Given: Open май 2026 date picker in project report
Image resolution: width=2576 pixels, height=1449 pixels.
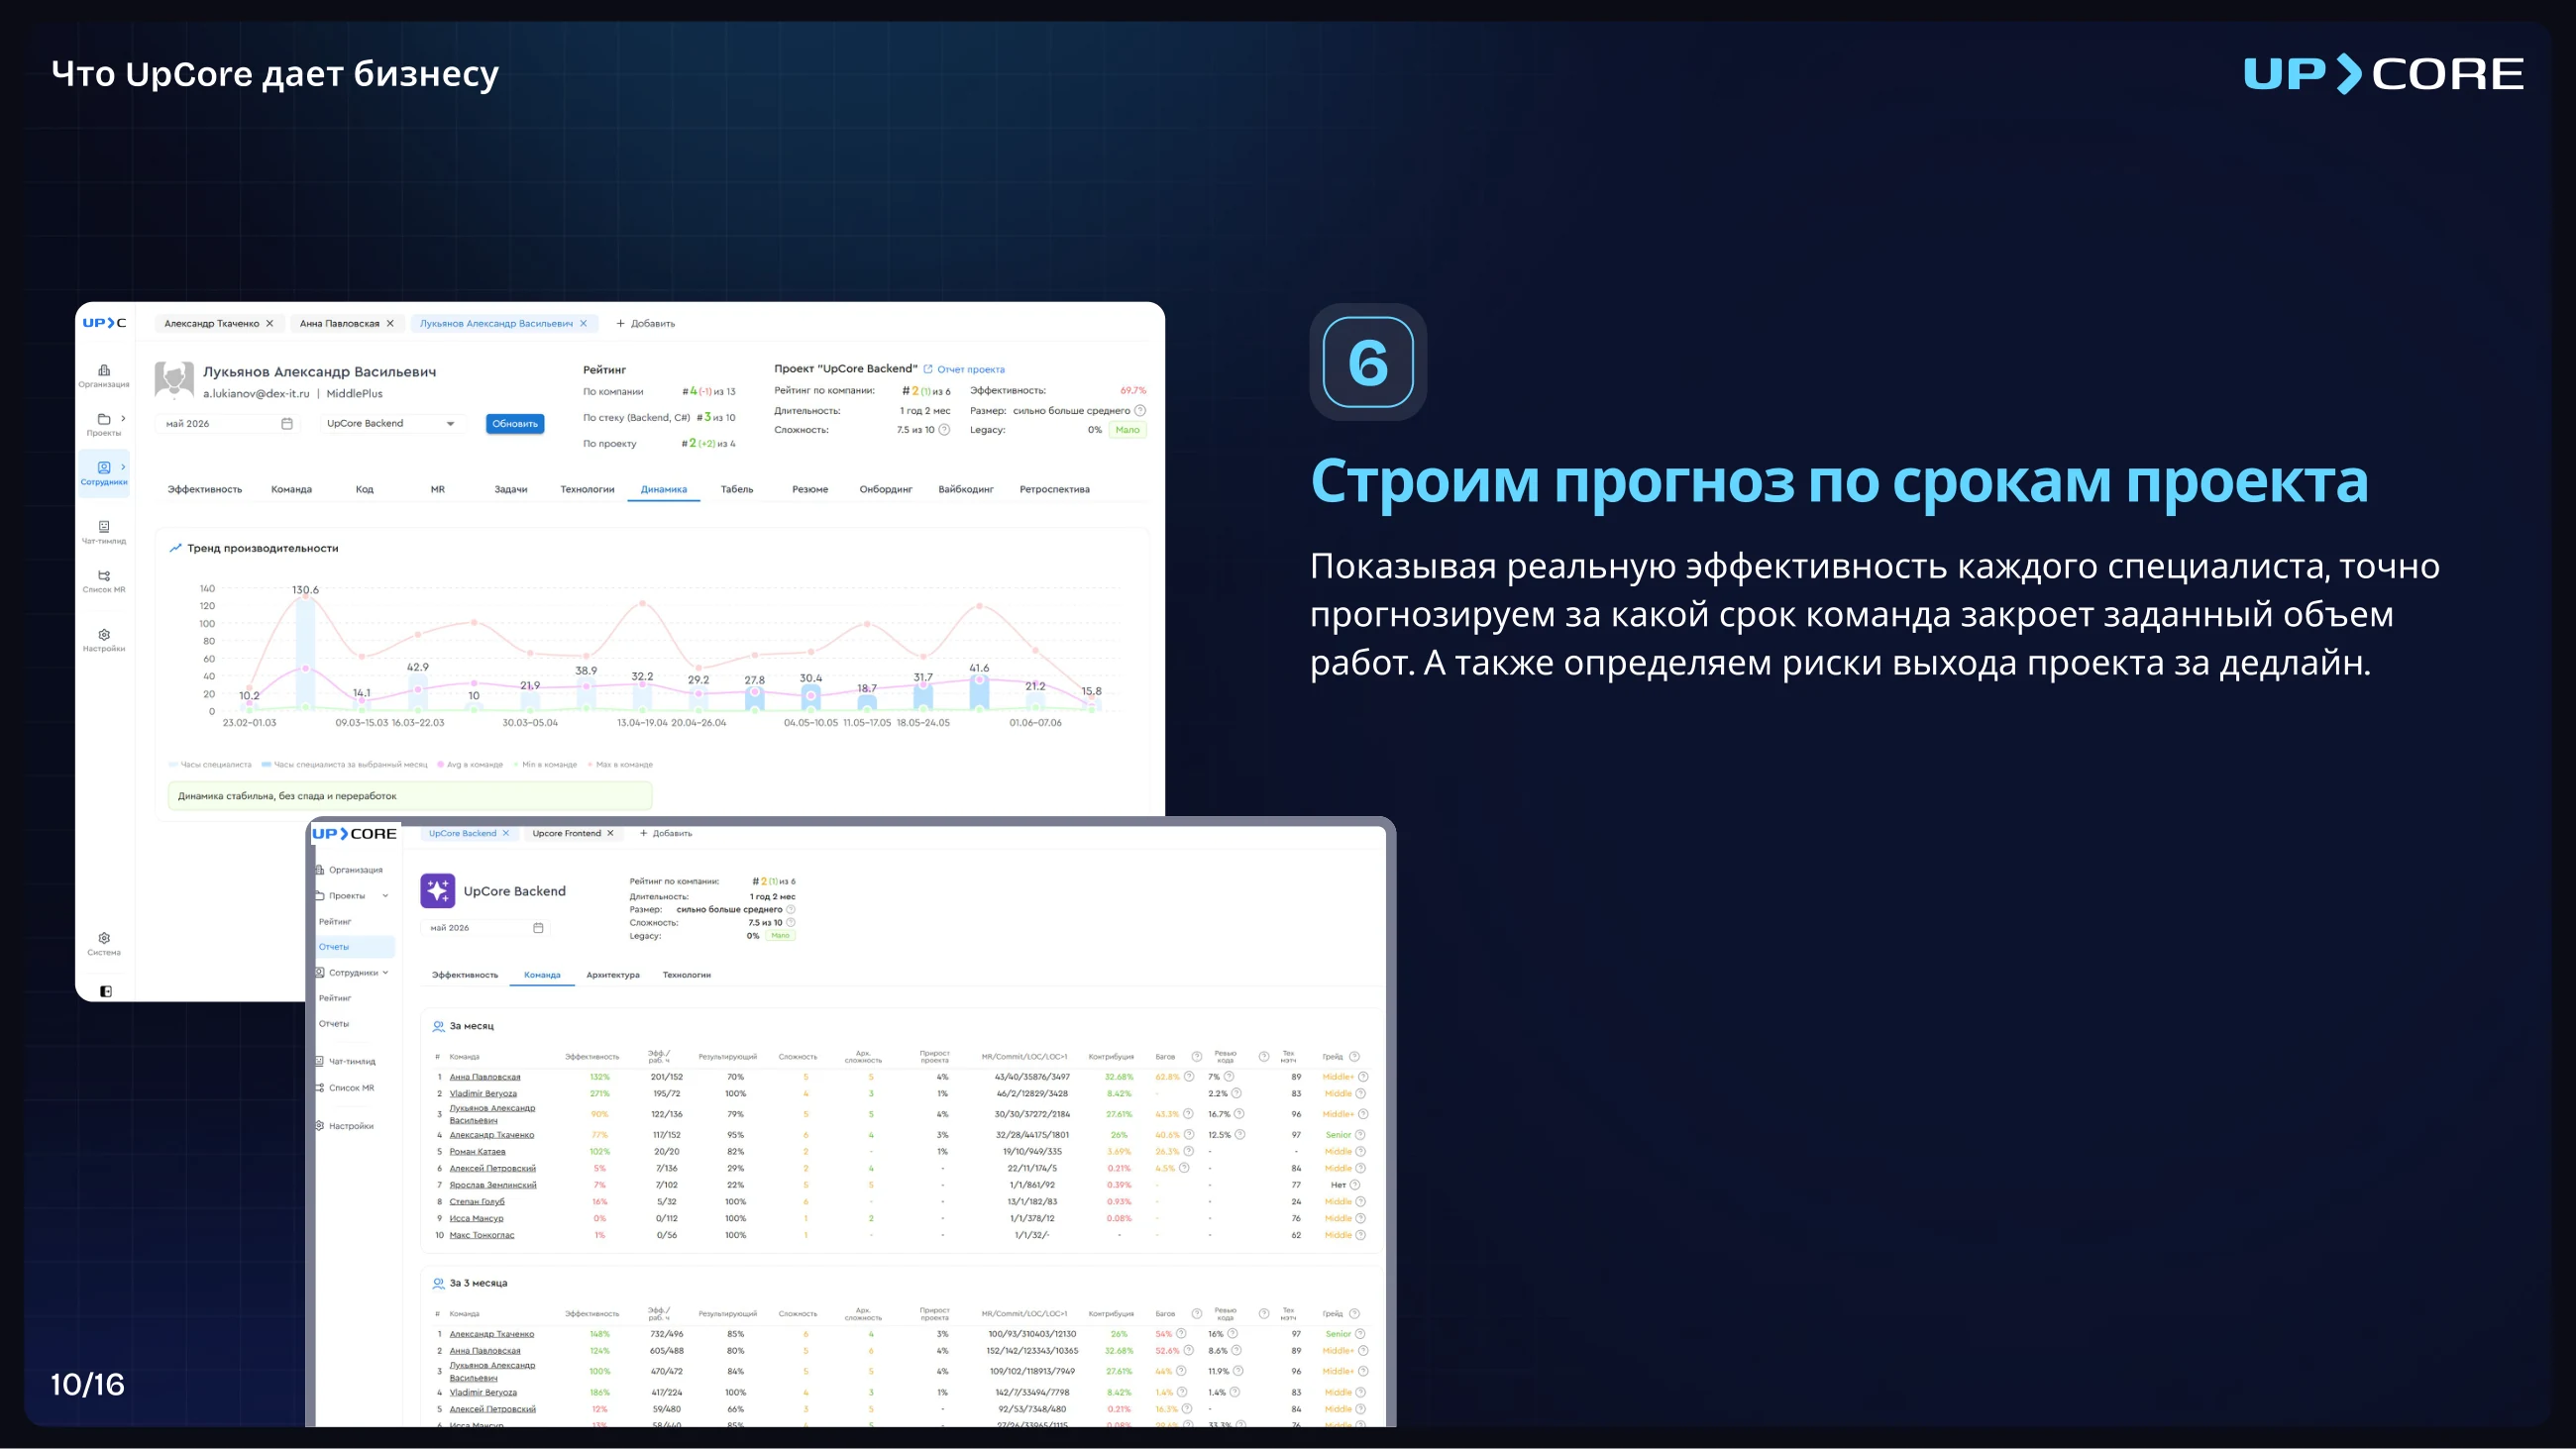Looking at the screenshot, I should click(x=485, y=928).
